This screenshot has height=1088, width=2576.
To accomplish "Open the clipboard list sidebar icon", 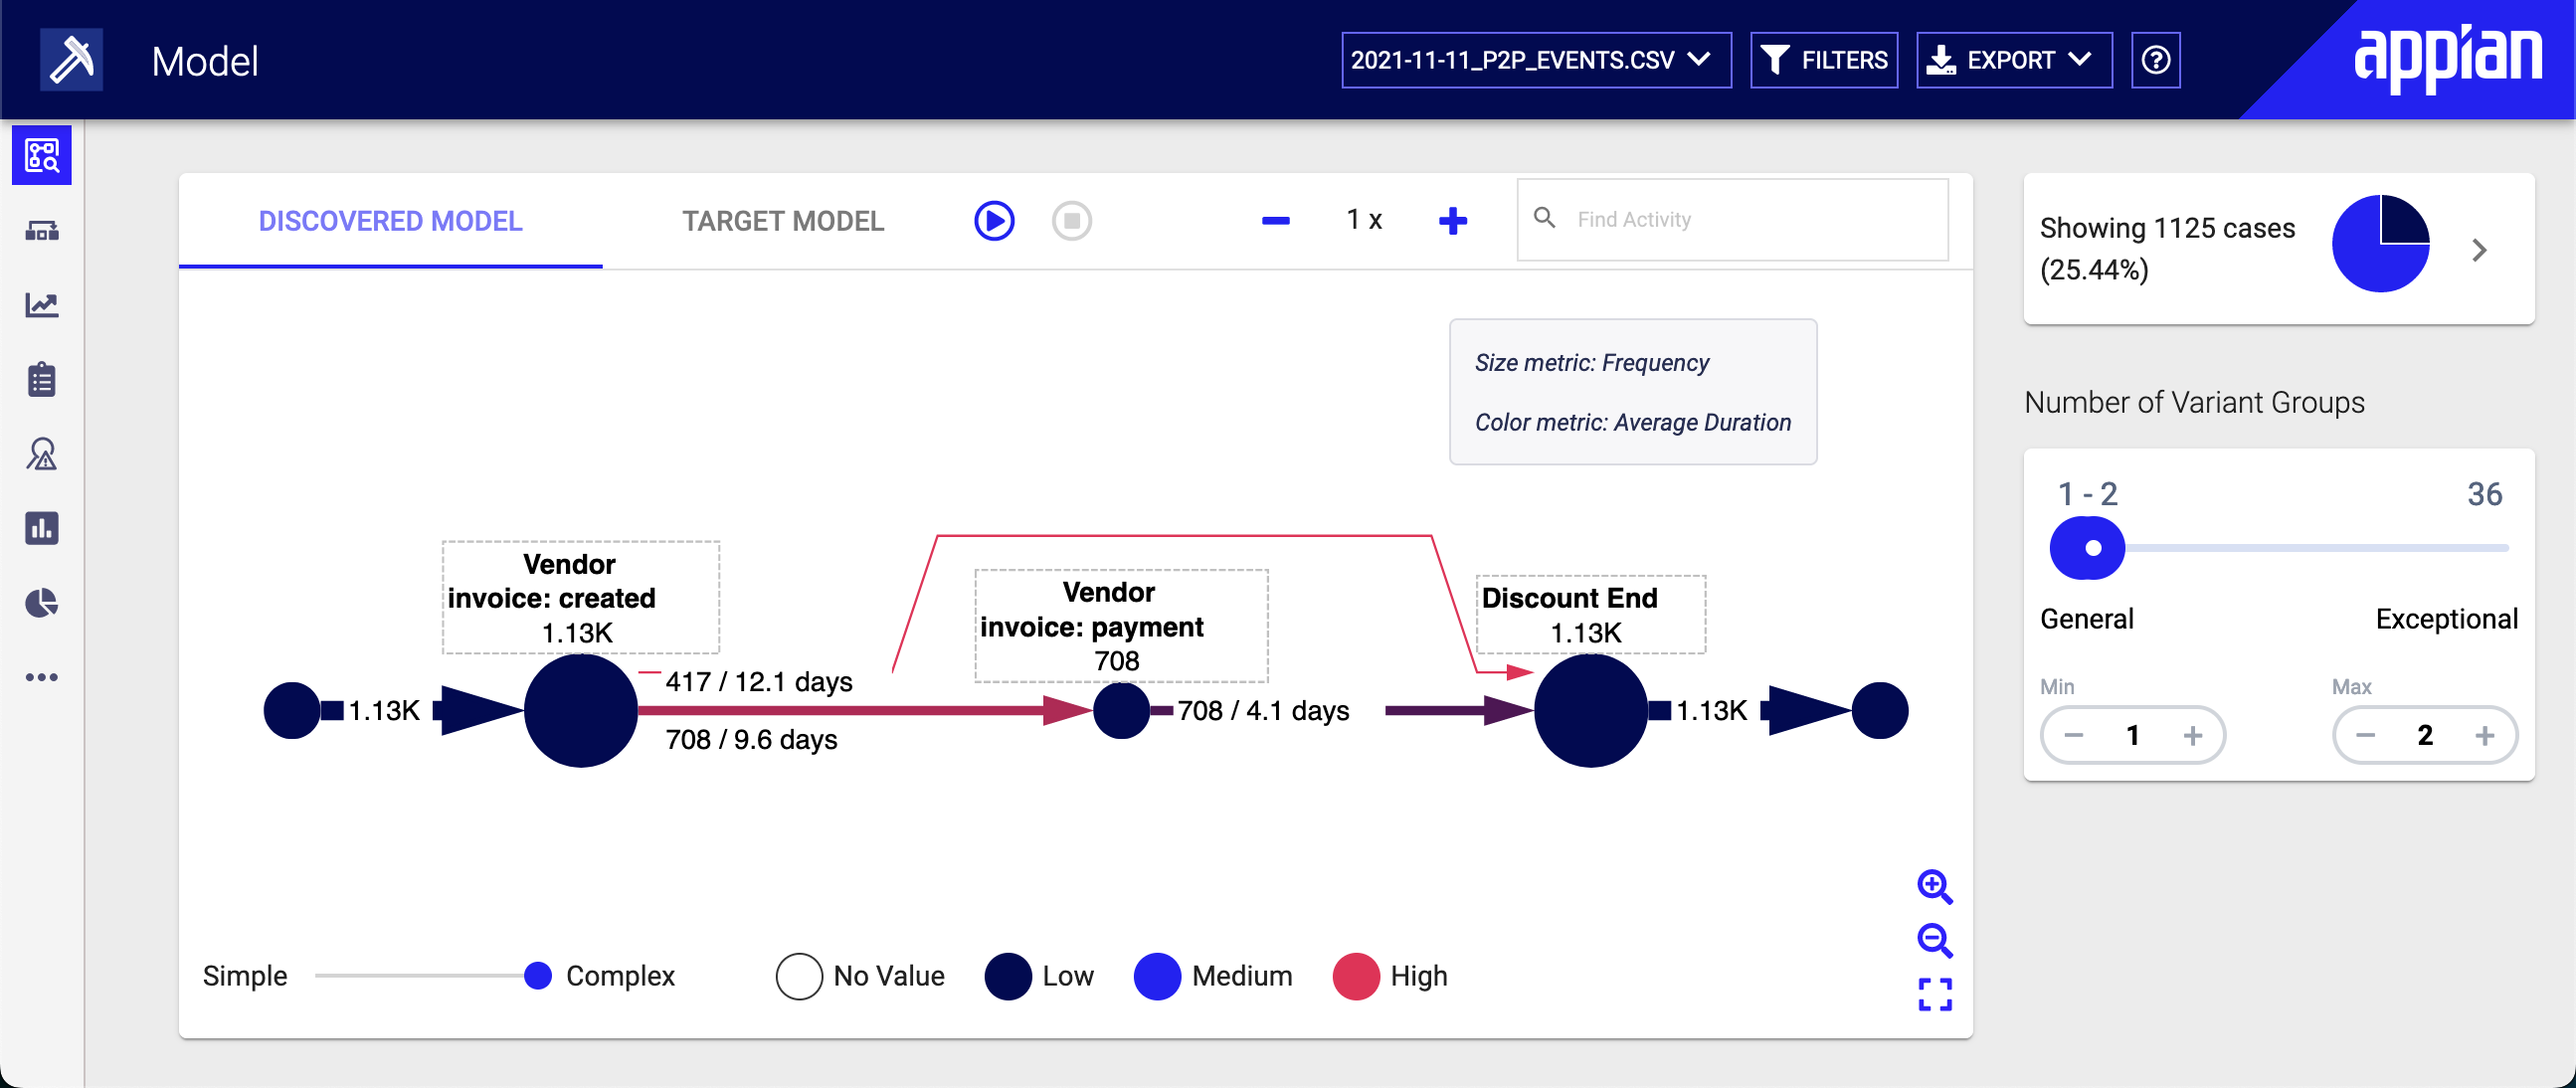I will [x=42, y=379].
